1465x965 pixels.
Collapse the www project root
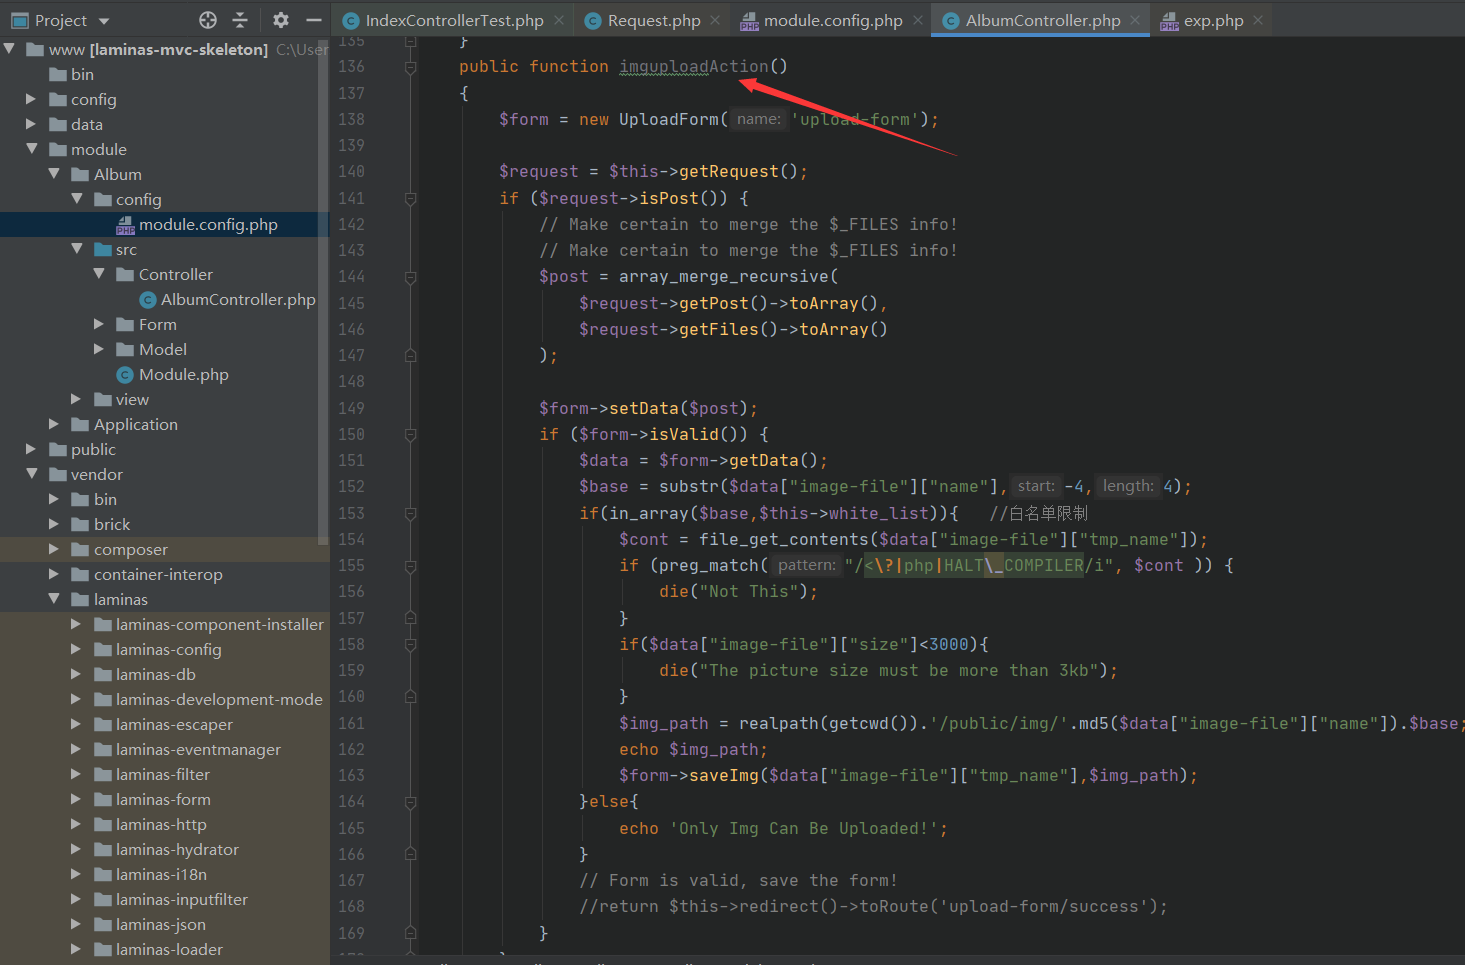pos(9,48)
